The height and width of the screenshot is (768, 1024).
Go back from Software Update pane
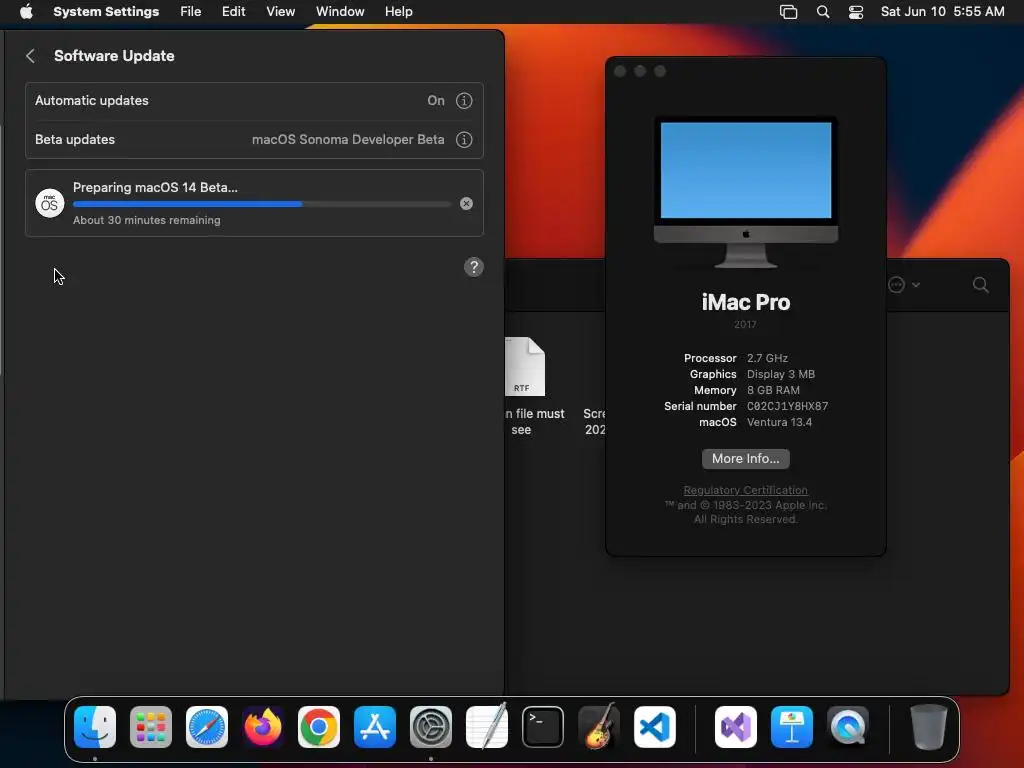pos(30,56)
